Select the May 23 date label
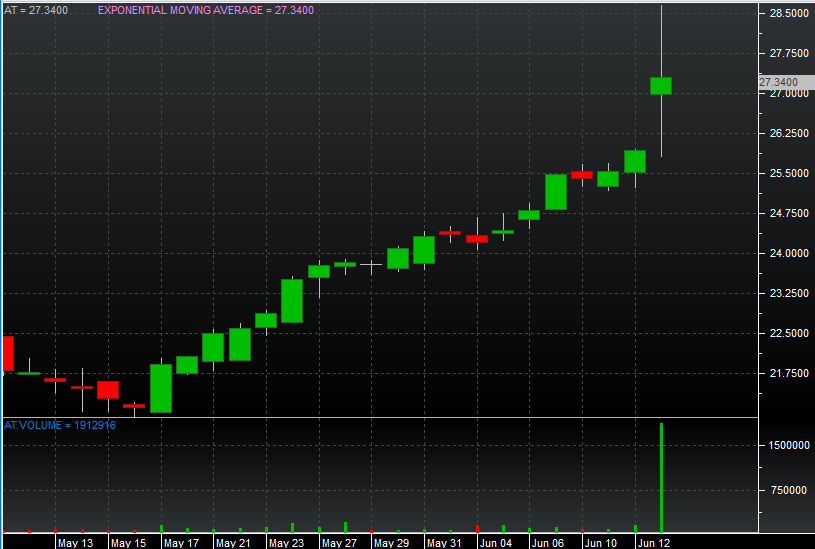Screen dimensions: 815x549 tap(286, 543)
